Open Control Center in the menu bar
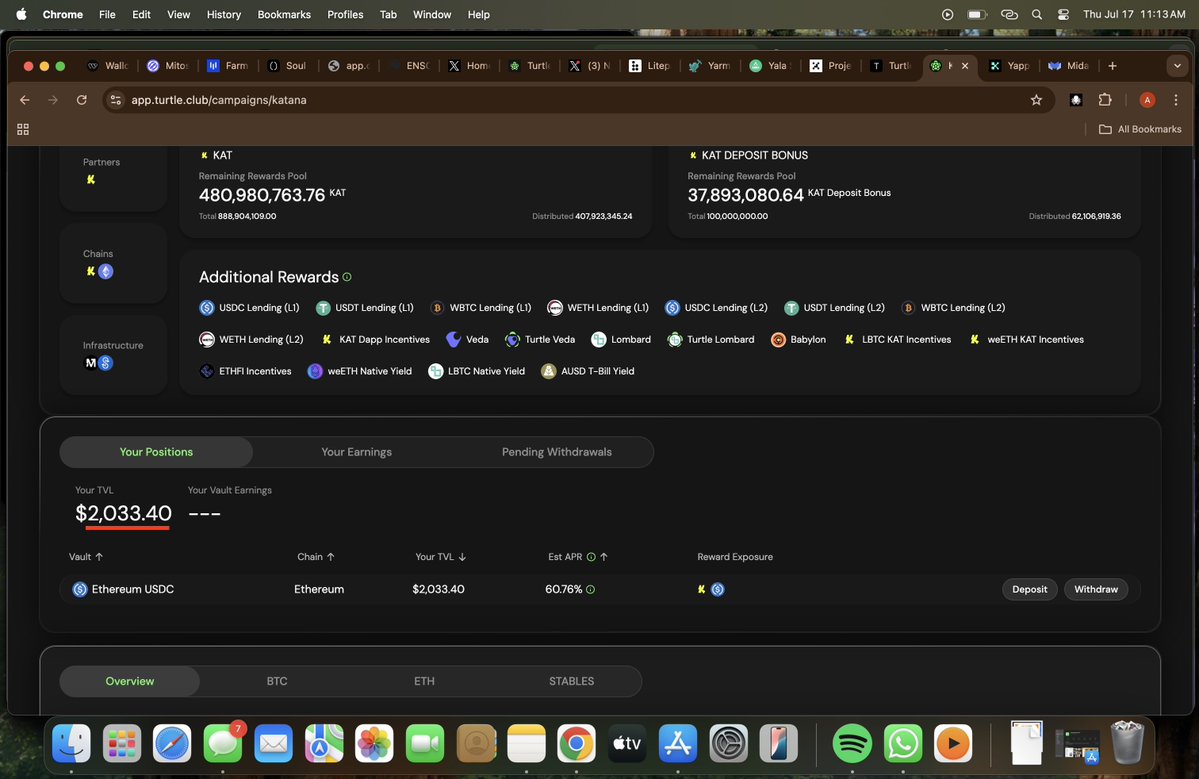Image resolution: width=1199 pixels, height=779 pixels. tap(1063, 15)
